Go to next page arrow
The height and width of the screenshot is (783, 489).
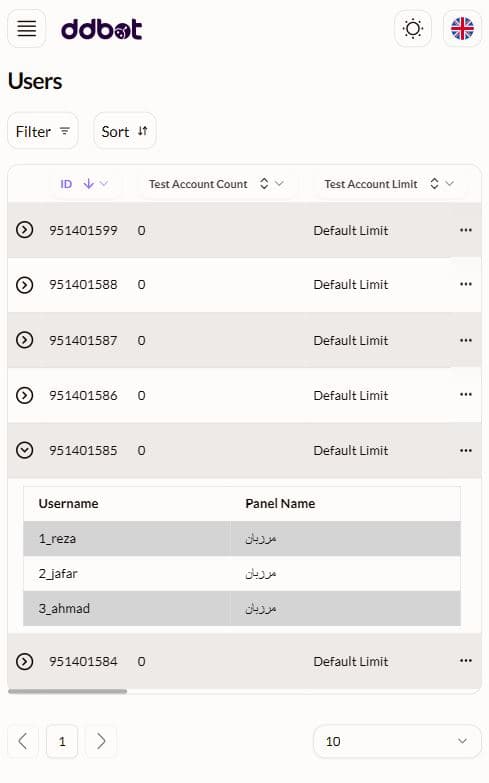coord(101,741)
